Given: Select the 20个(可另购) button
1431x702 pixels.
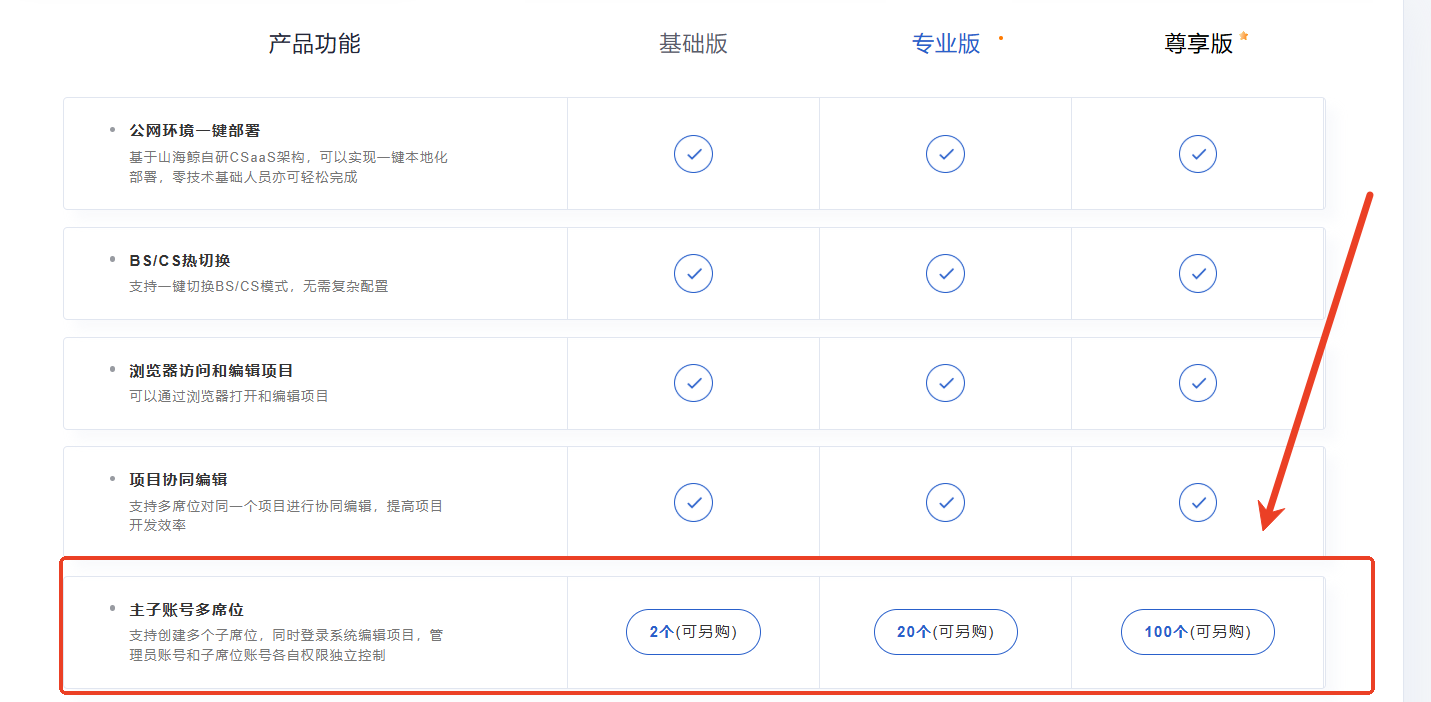Looking at the screenshot, I should click(945, 632).
